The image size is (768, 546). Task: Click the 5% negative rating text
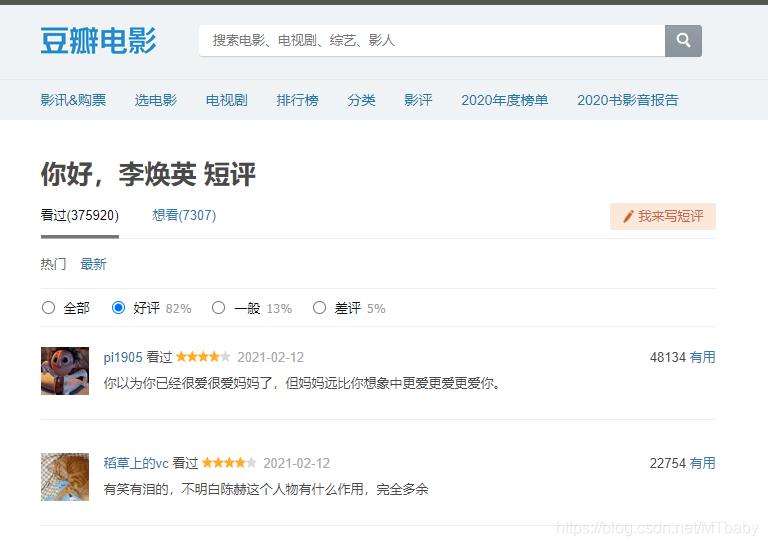[x=376, y=309]
